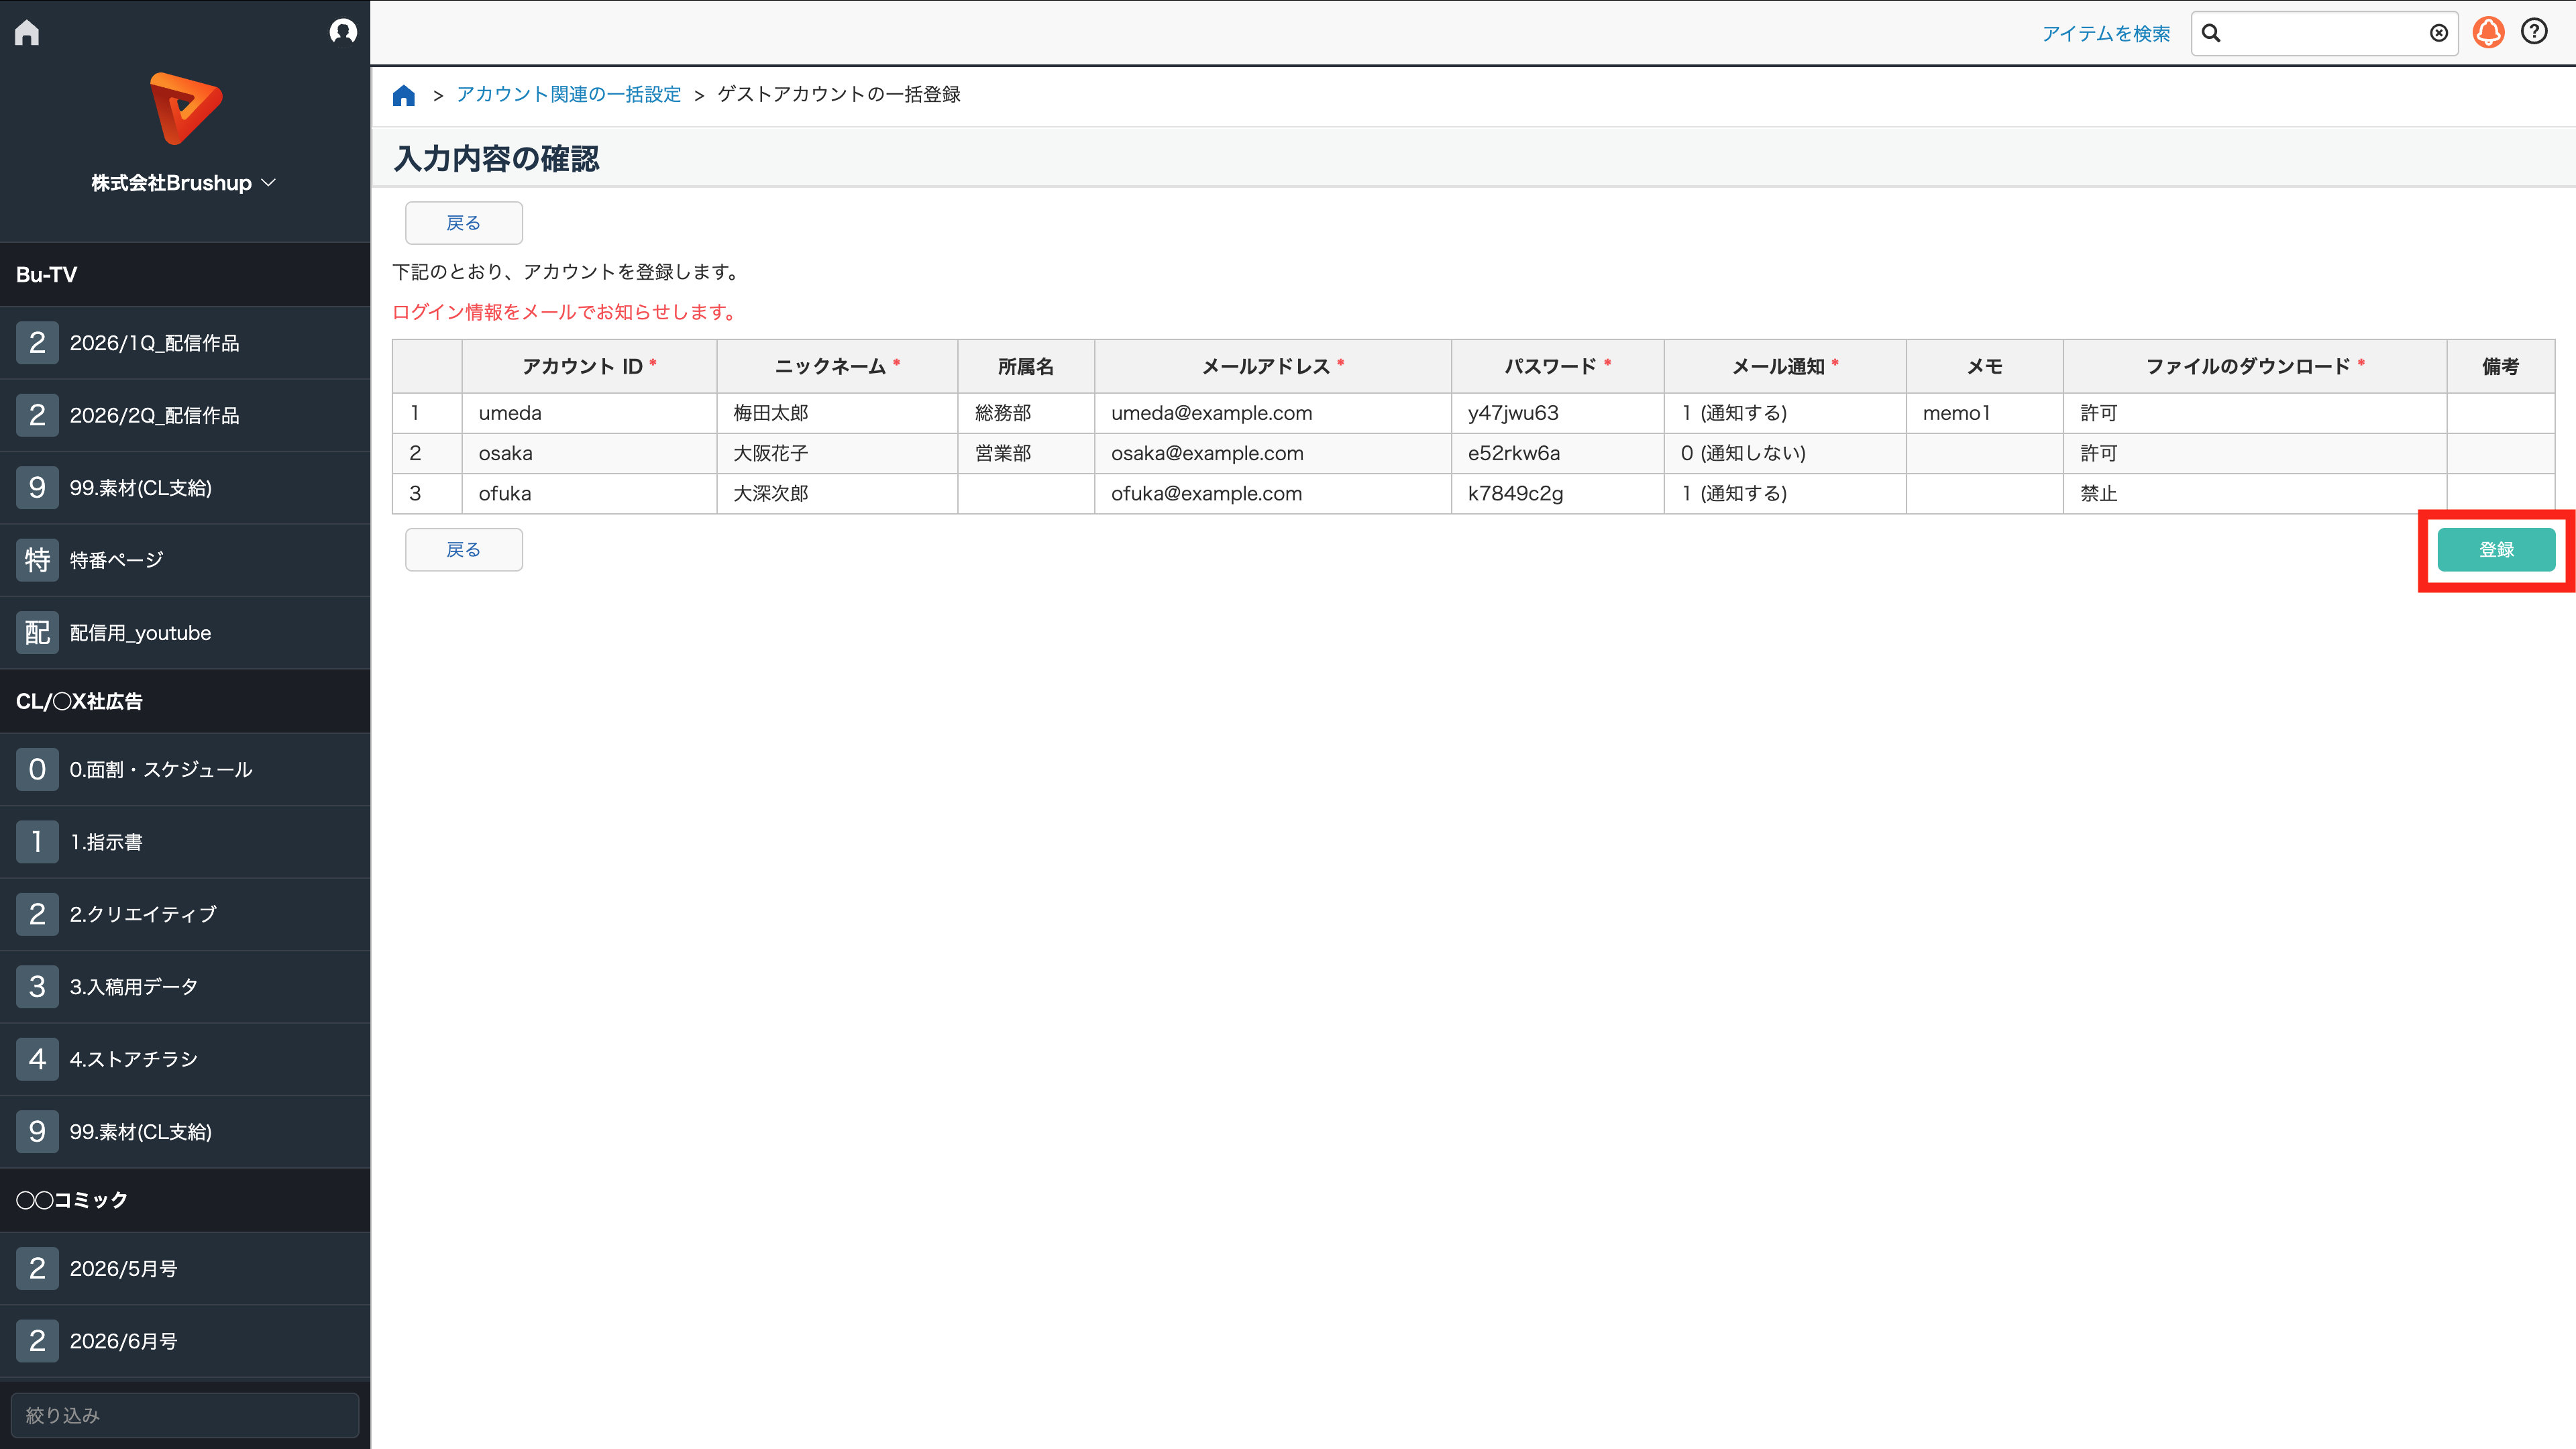Click the account ID cell umeda
2576x1449 pixels.
coord(589,413)
